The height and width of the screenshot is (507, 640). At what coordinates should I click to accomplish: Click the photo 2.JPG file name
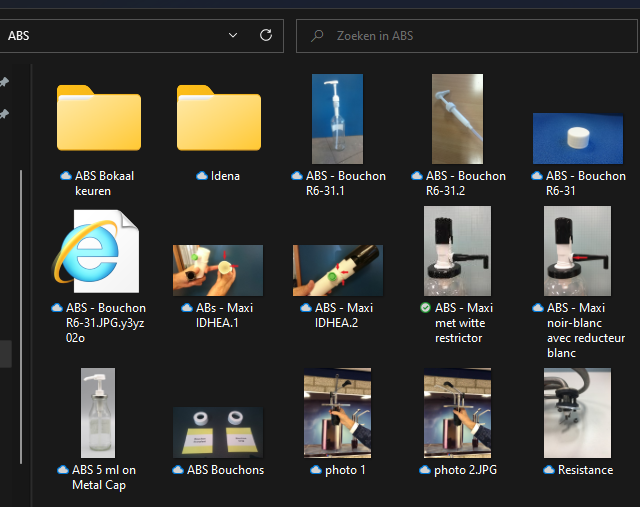pyautogui.click(x=465, y=470)
